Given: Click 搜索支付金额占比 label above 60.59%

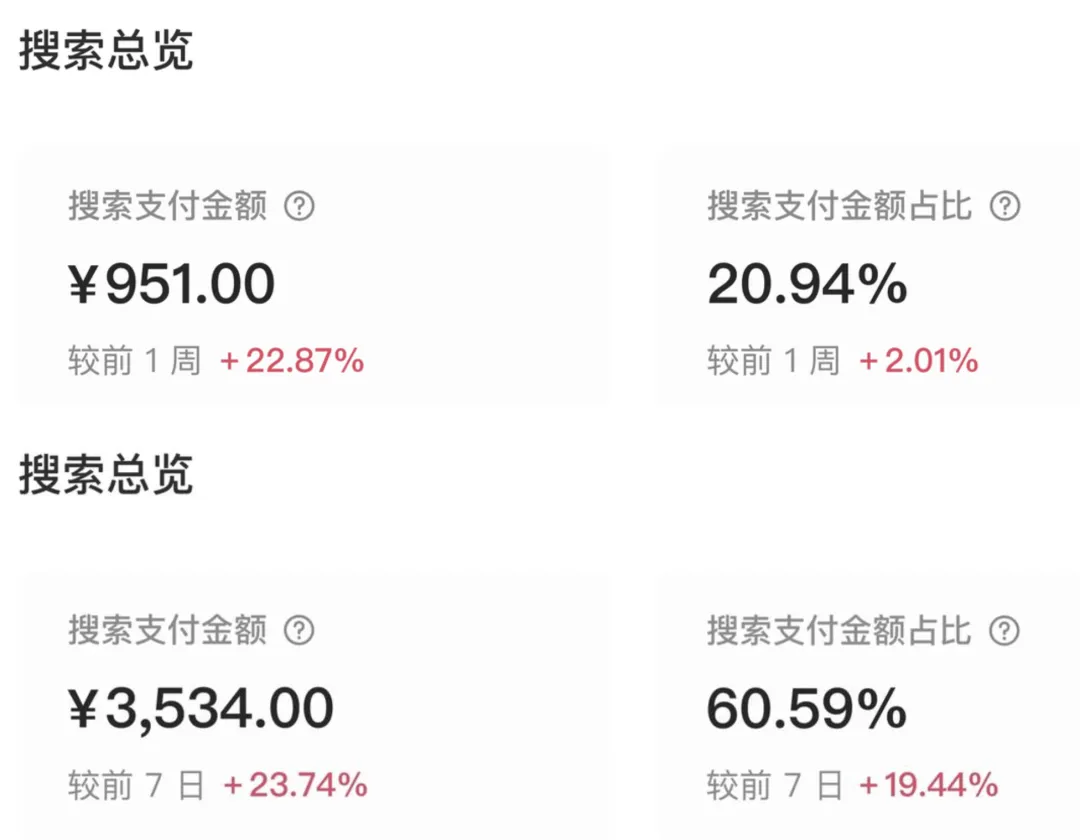Looking at the screenshot, I should tap(840, 631).
